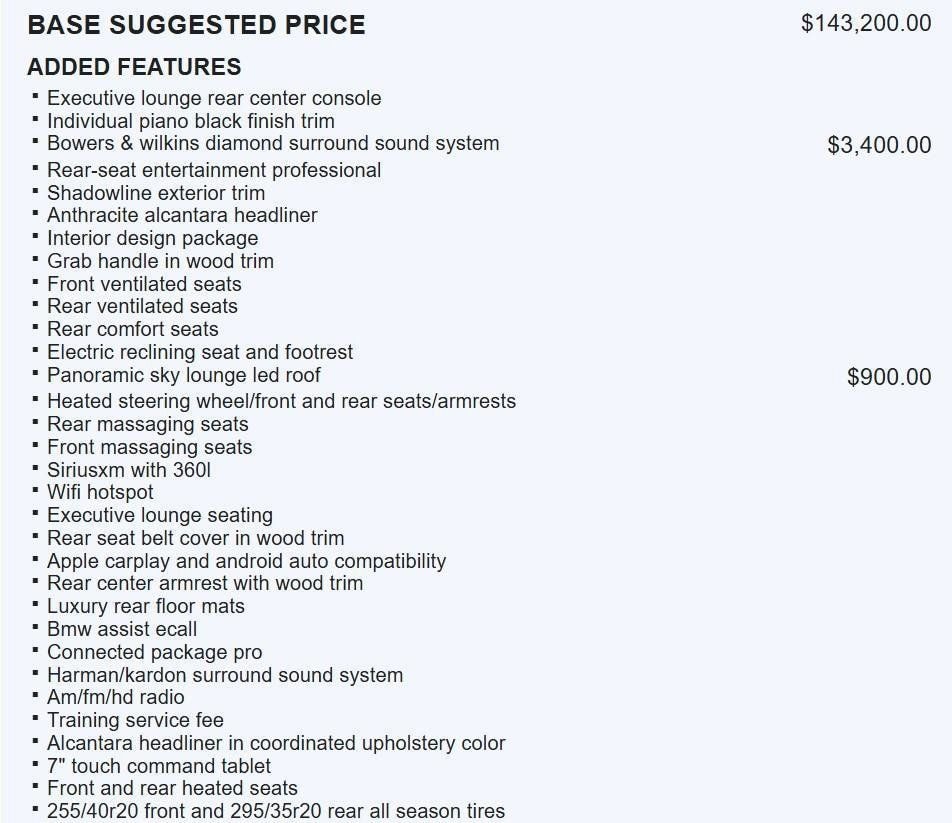Screen dimensions: 952x823
Task: Select Apple carplay and android auto compatibility
Action: [x=246, y=561]
